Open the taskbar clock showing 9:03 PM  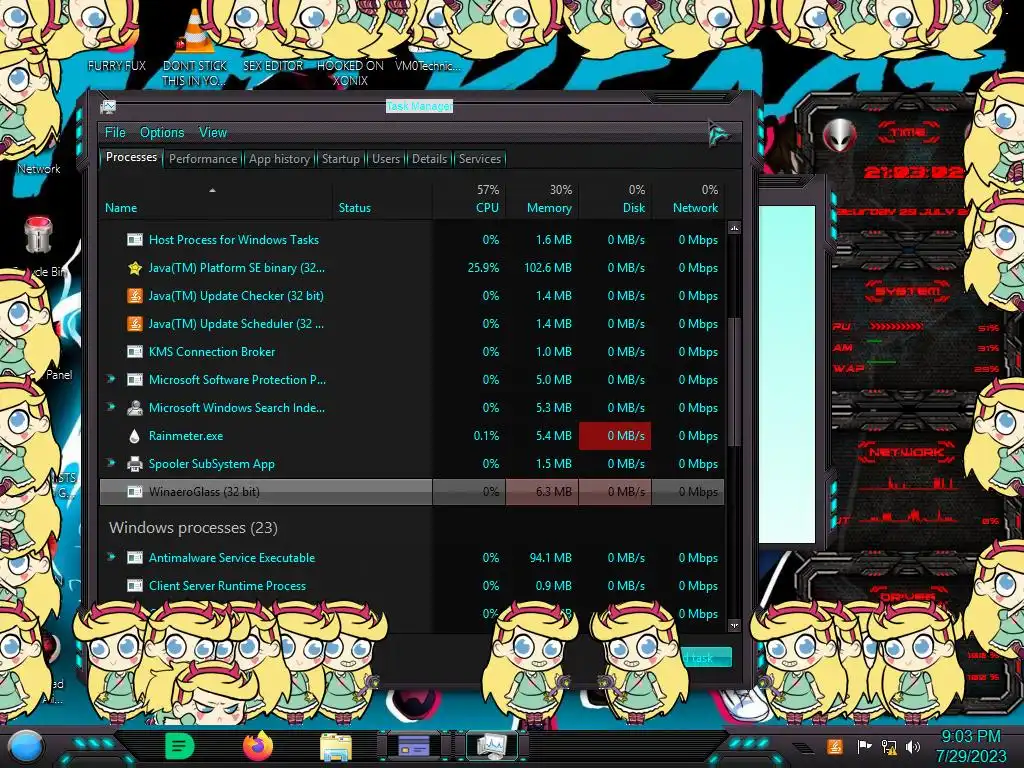click(x=970, y=747)
